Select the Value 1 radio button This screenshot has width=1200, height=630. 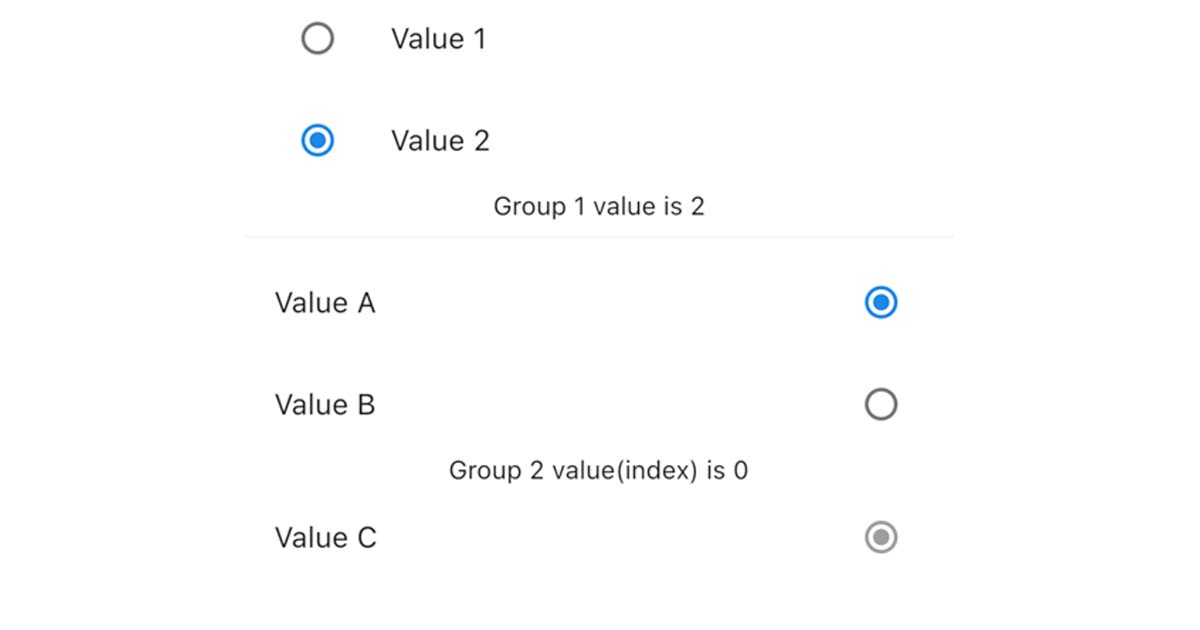click(317, 39)
